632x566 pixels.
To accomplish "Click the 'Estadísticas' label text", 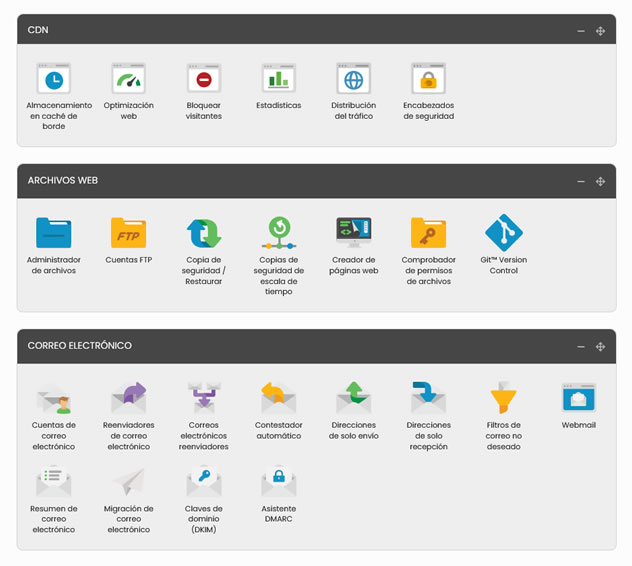I will click(279, 105).
